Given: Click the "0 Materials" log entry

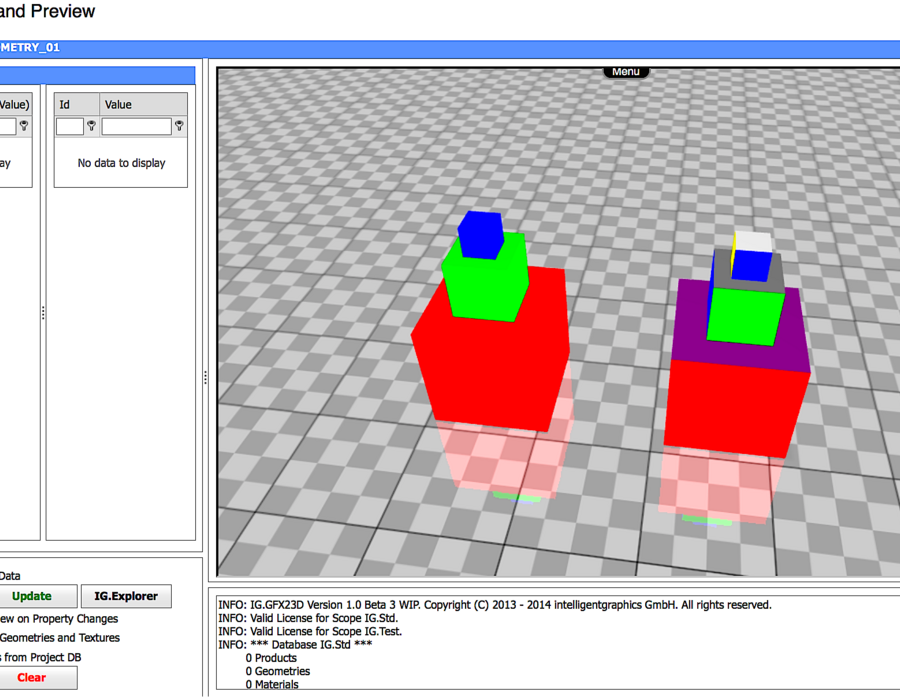Looking at the screenshot, I should (272, 684).
